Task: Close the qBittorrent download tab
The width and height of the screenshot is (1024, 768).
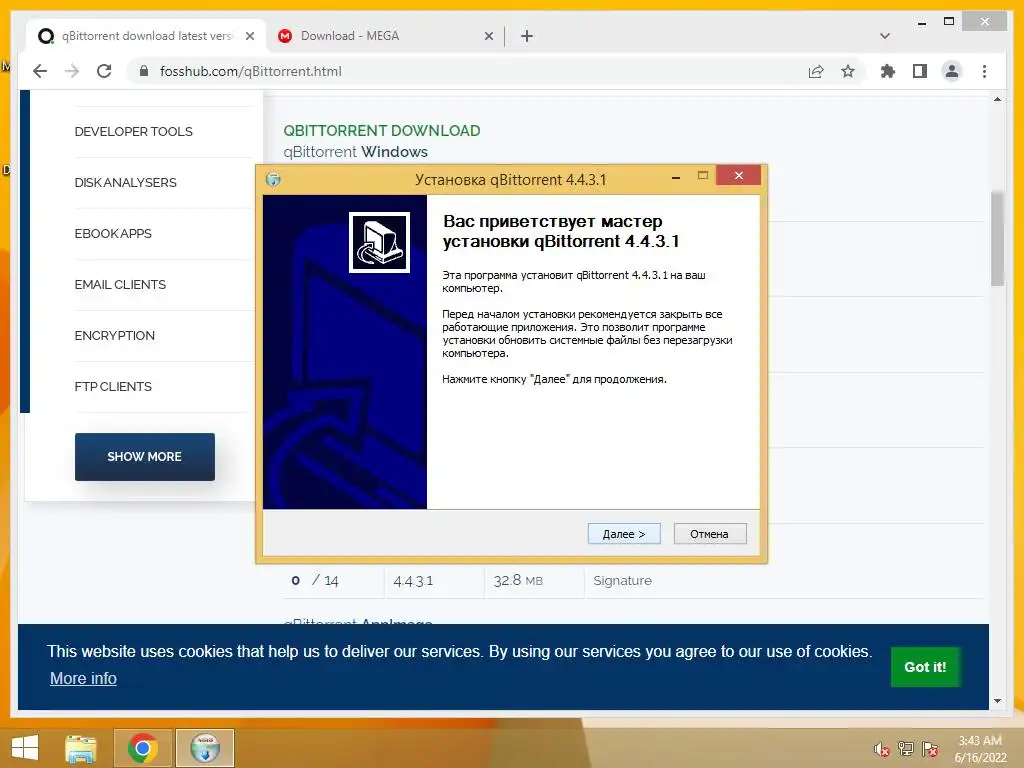Action: (249, 36)
